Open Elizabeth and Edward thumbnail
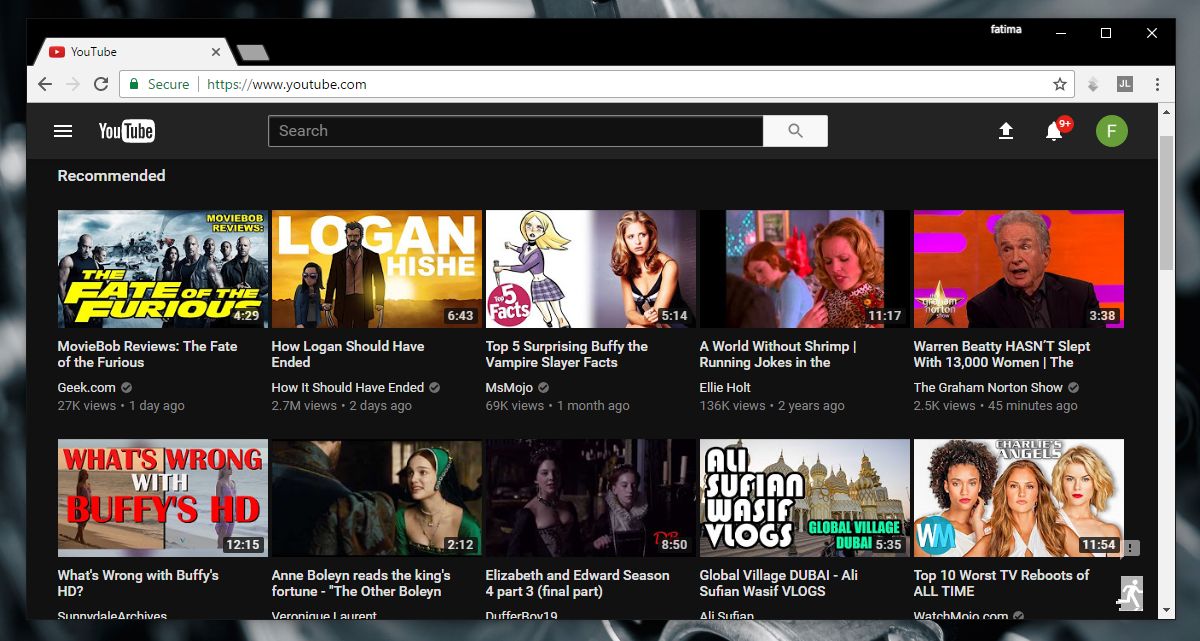This screenshot has width=1200, height=641. pos(591,498)
